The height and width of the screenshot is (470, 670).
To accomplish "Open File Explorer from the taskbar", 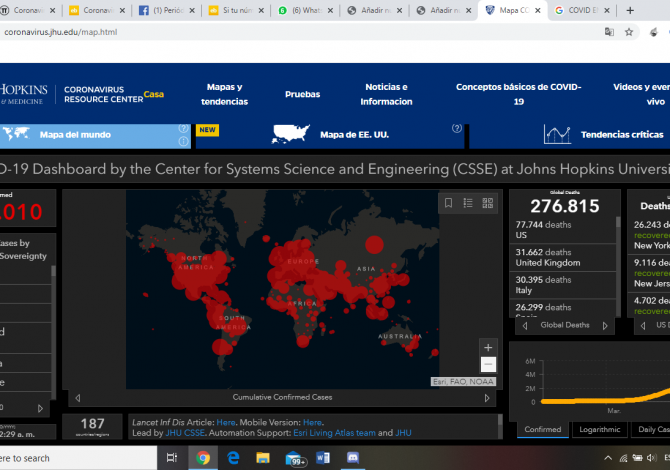I will (x=263, y=458).
